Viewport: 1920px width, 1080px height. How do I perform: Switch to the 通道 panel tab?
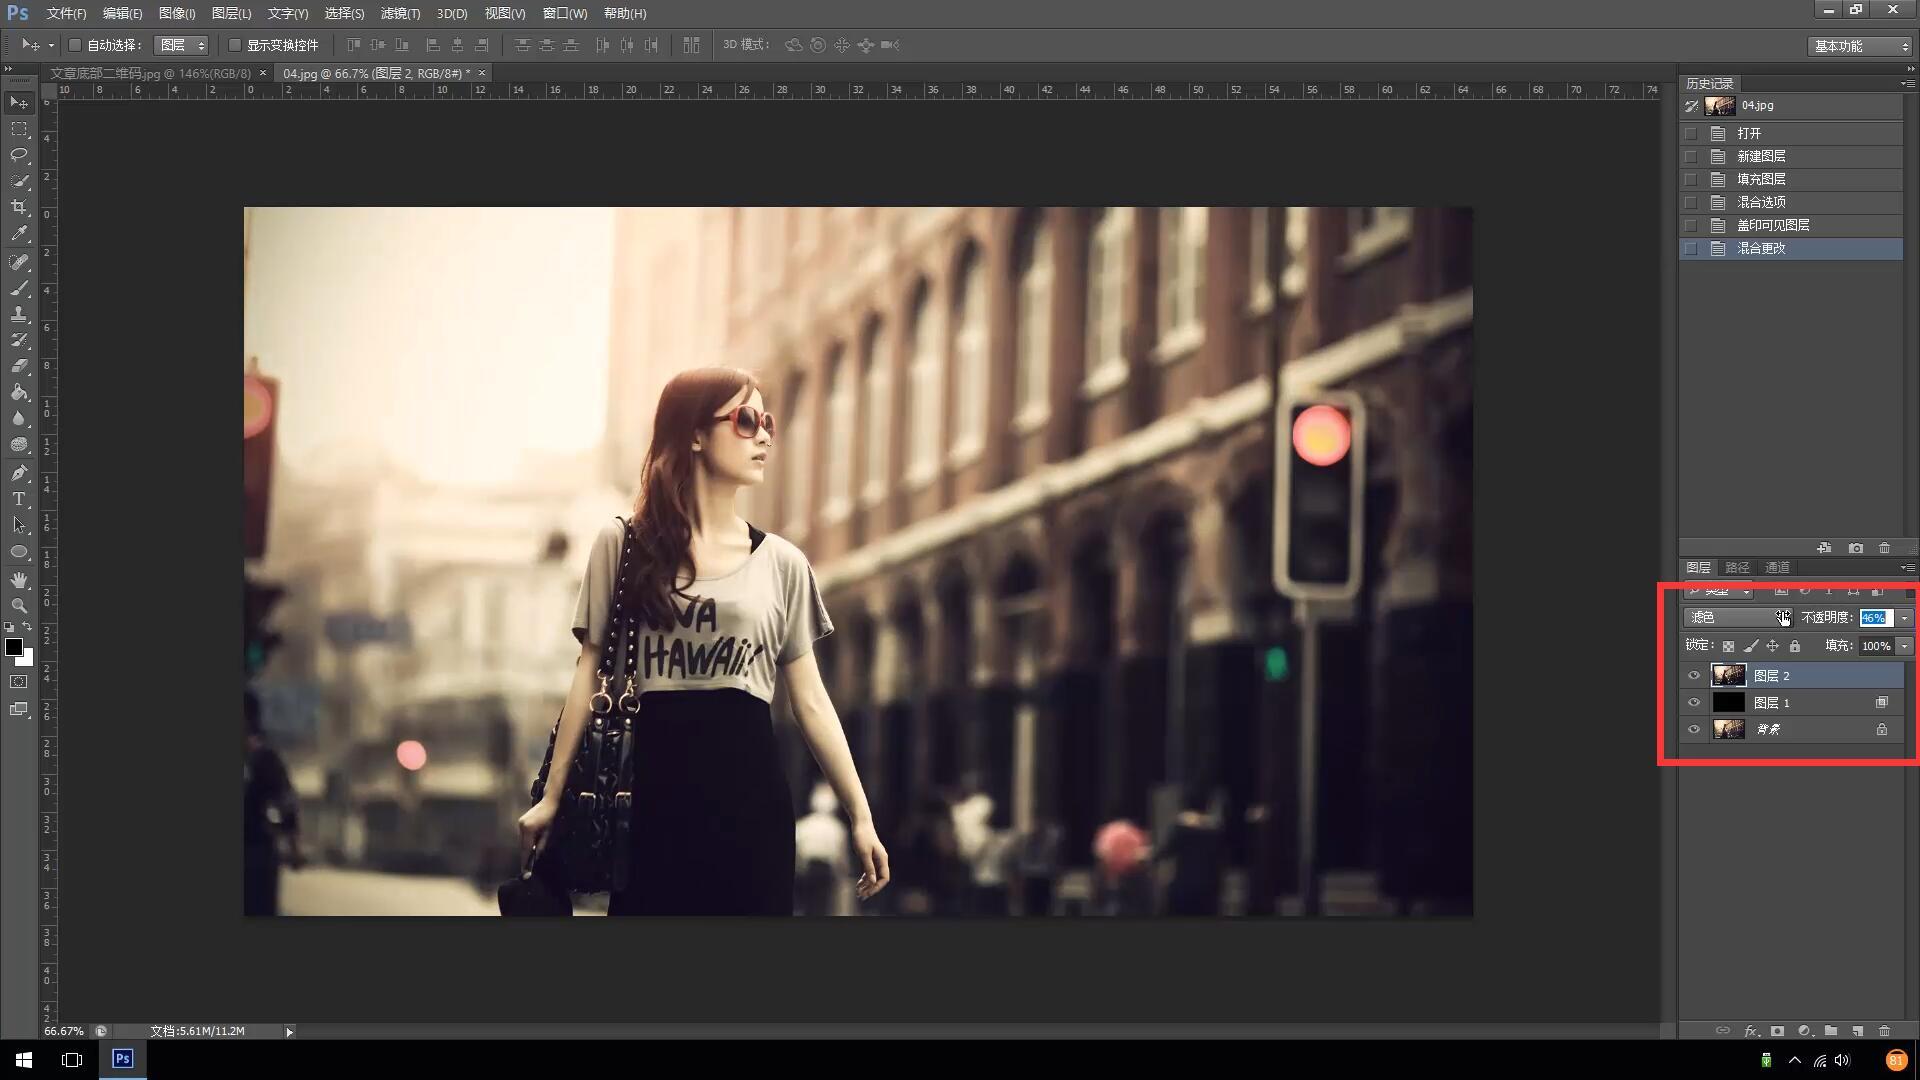(x=1777, y=567)
